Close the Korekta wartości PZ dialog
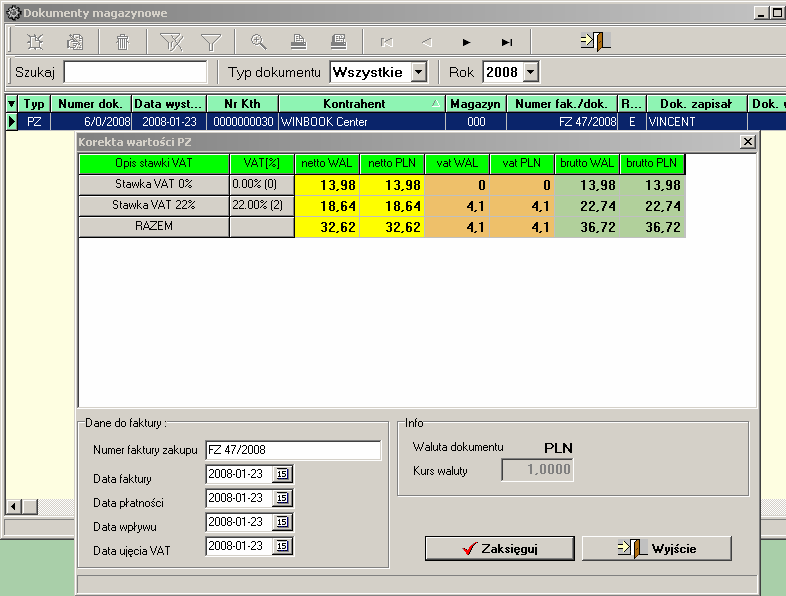The width and height of the screenshot is (786, 596). [x=747, y=142]
